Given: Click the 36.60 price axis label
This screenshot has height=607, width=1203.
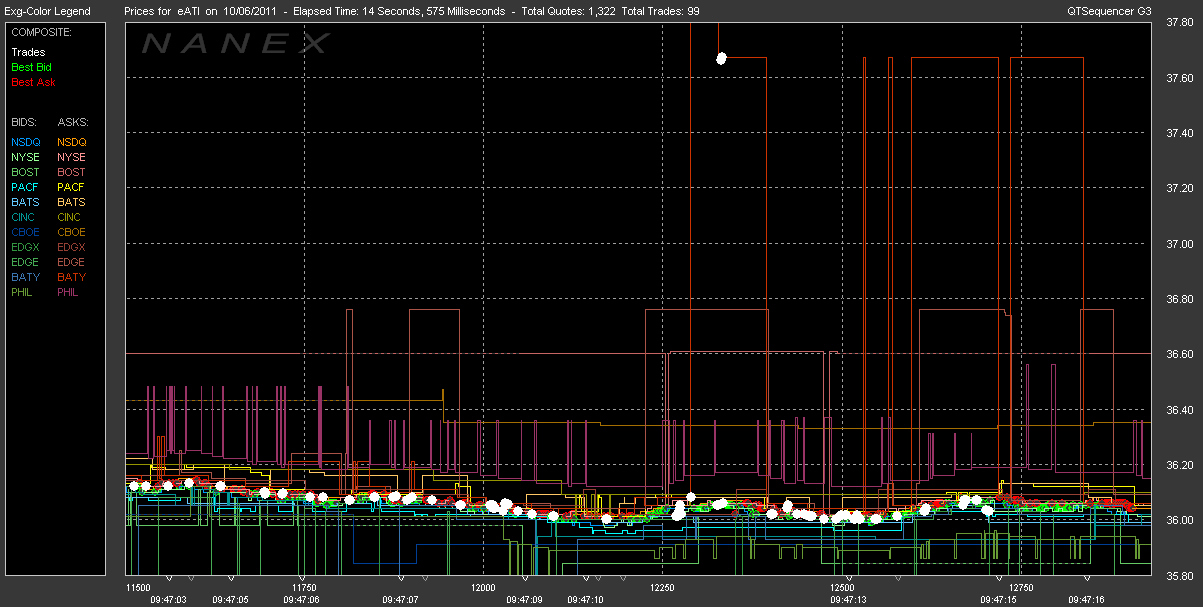Looking at the screenshot, I should (1180, 354).
